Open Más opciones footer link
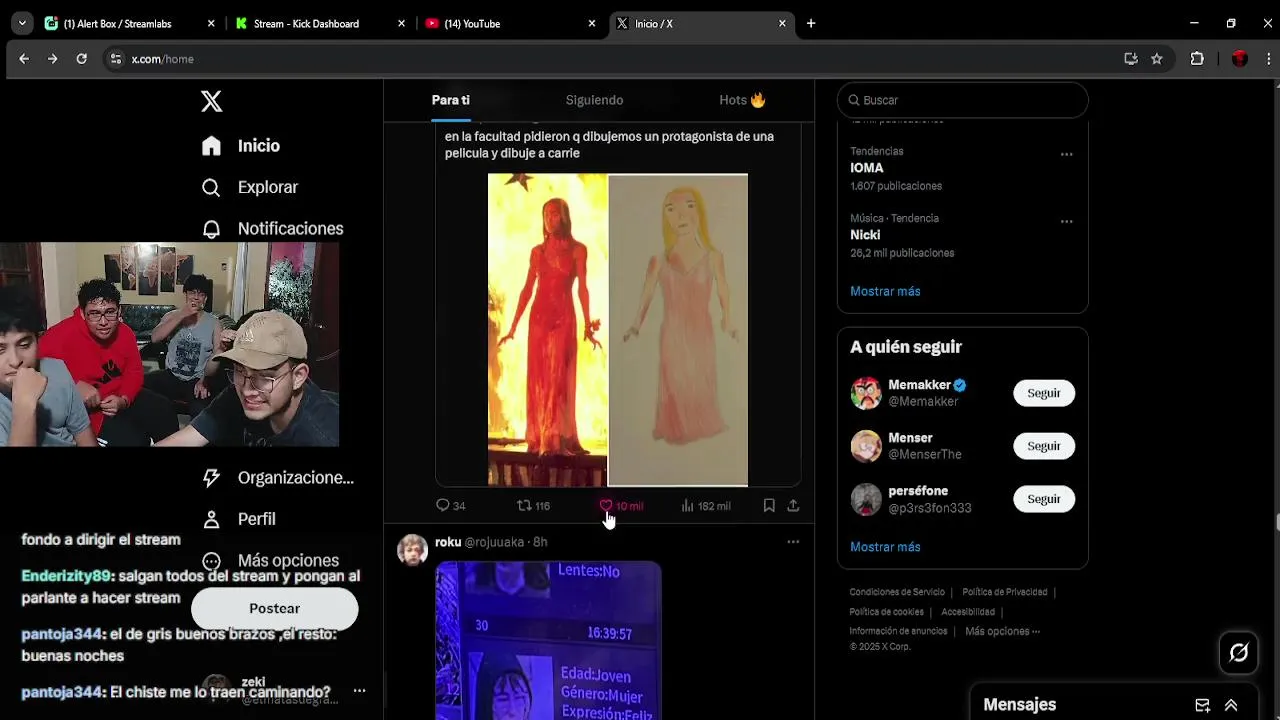This screenshot has height=720, width=1280. click(1002, 631)
